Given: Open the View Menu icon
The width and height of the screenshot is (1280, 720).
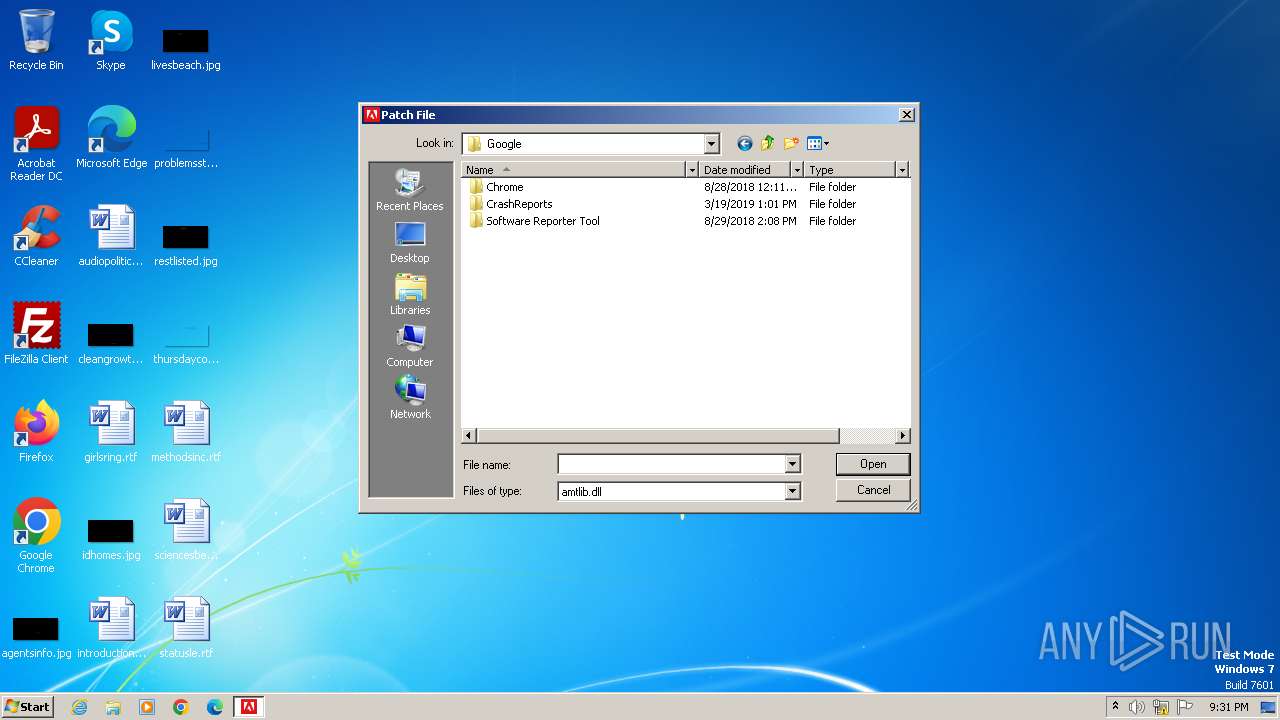Looking at the screenshot, I should tap(818, 144).
